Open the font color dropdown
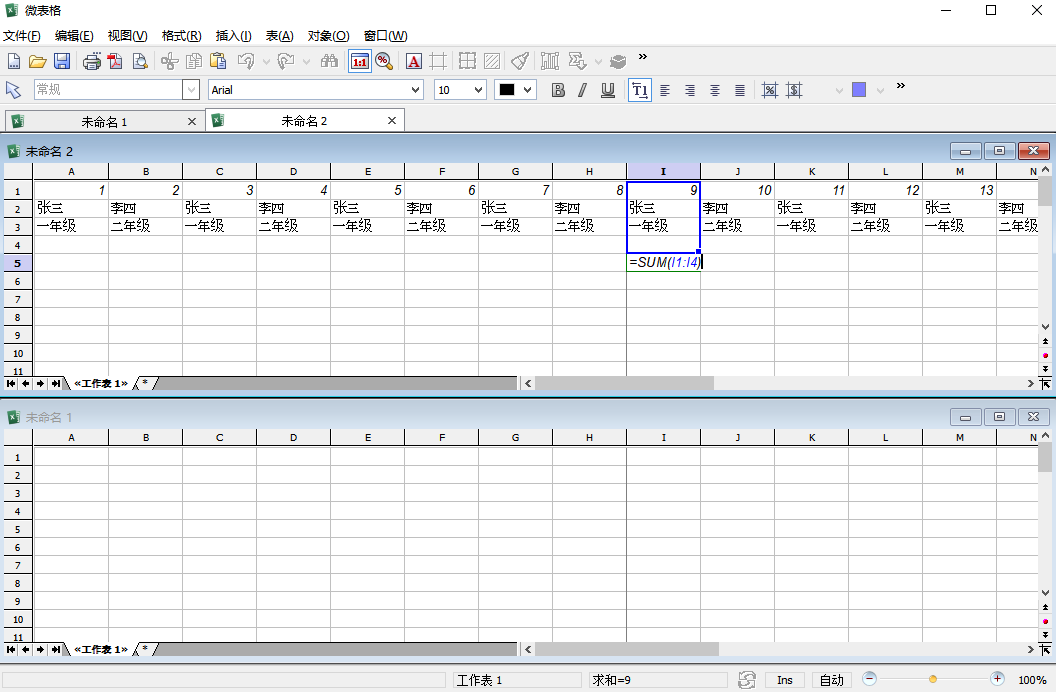This screenshot has height=692, width=1056. 527,90
